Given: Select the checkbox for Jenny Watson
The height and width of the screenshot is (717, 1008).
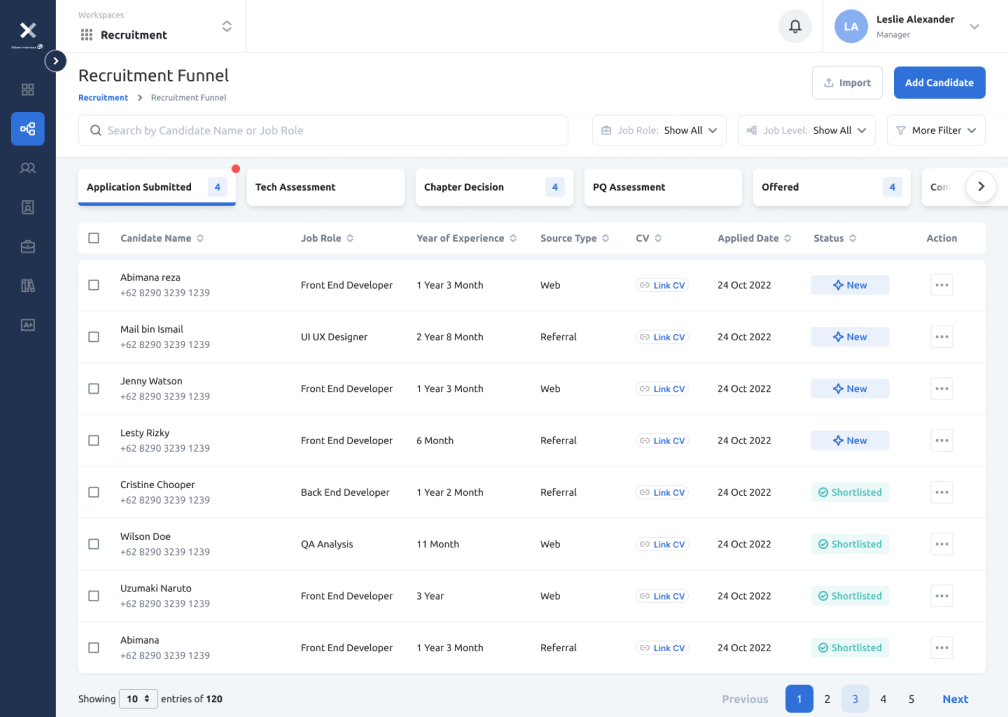Looking at the screenshot, I should pyautogui.click(x=94, y=389).
